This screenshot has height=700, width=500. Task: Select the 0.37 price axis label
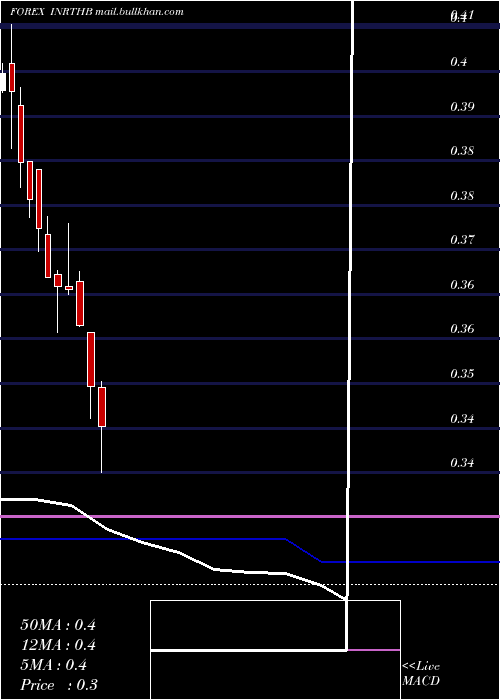pos(462,240)
